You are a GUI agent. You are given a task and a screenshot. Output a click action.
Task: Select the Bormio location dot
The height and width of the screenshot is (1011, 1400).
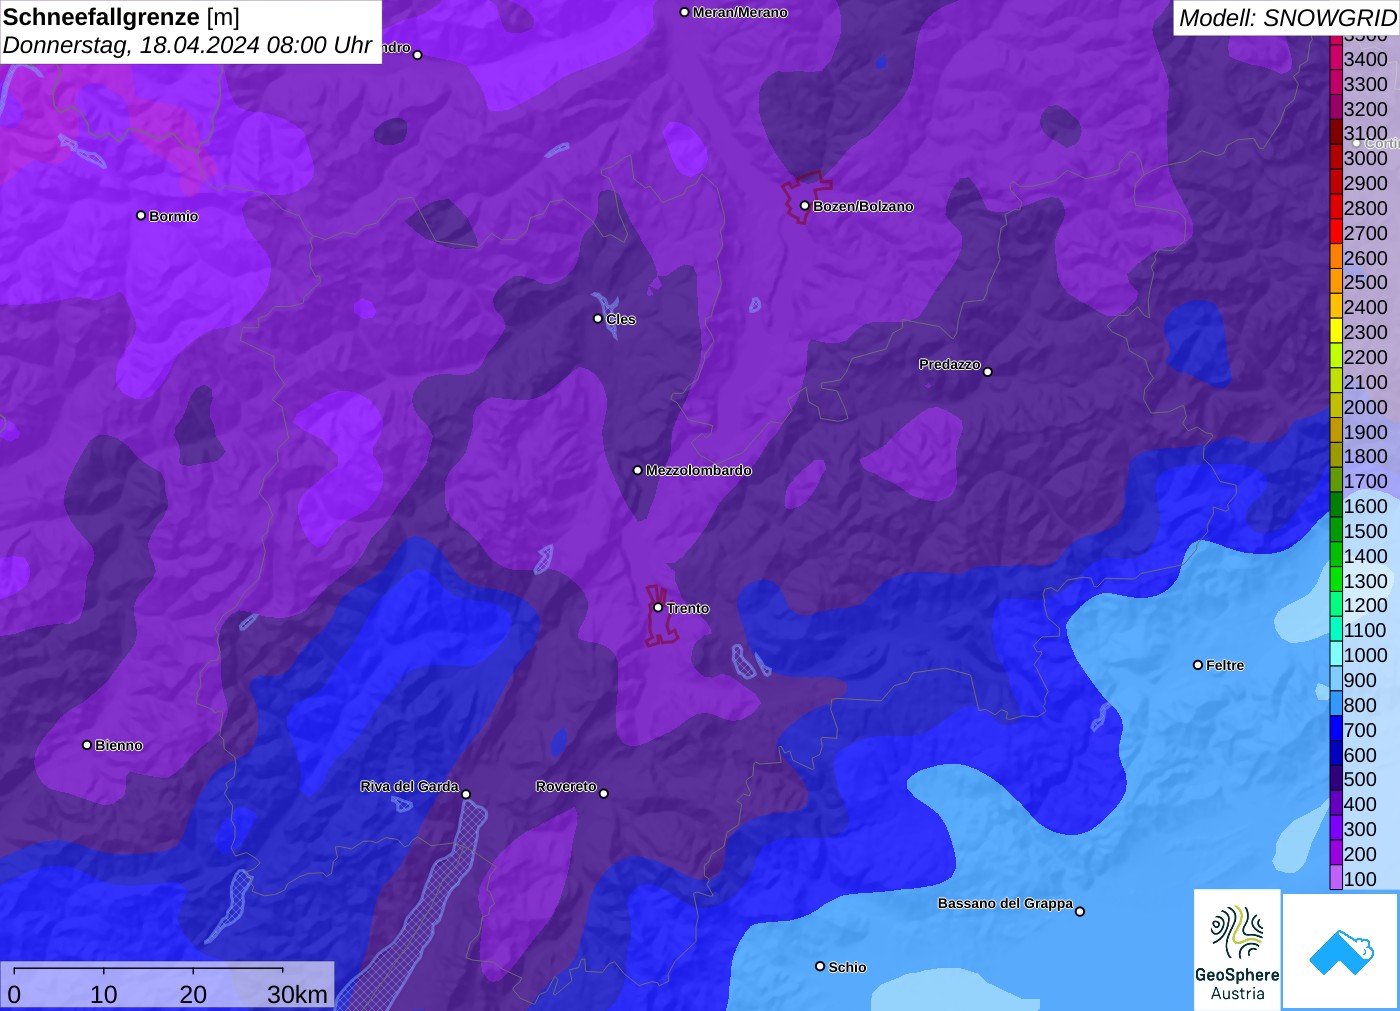(x=141, y=215)
